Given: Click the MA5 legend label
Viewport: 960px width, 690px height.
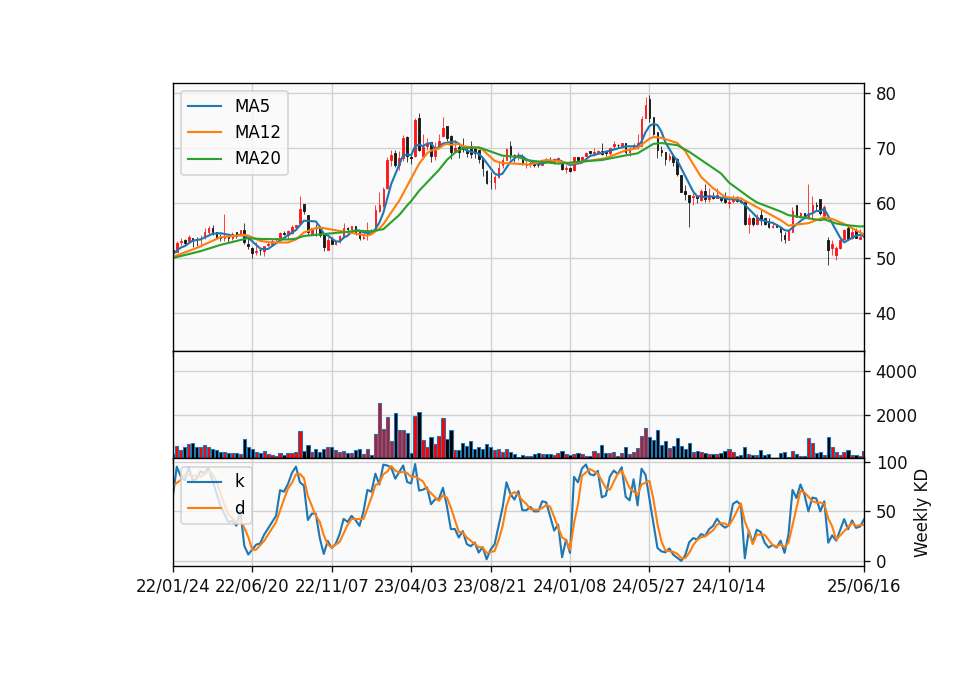Looking at the screenshot, I should click(252, 106).
